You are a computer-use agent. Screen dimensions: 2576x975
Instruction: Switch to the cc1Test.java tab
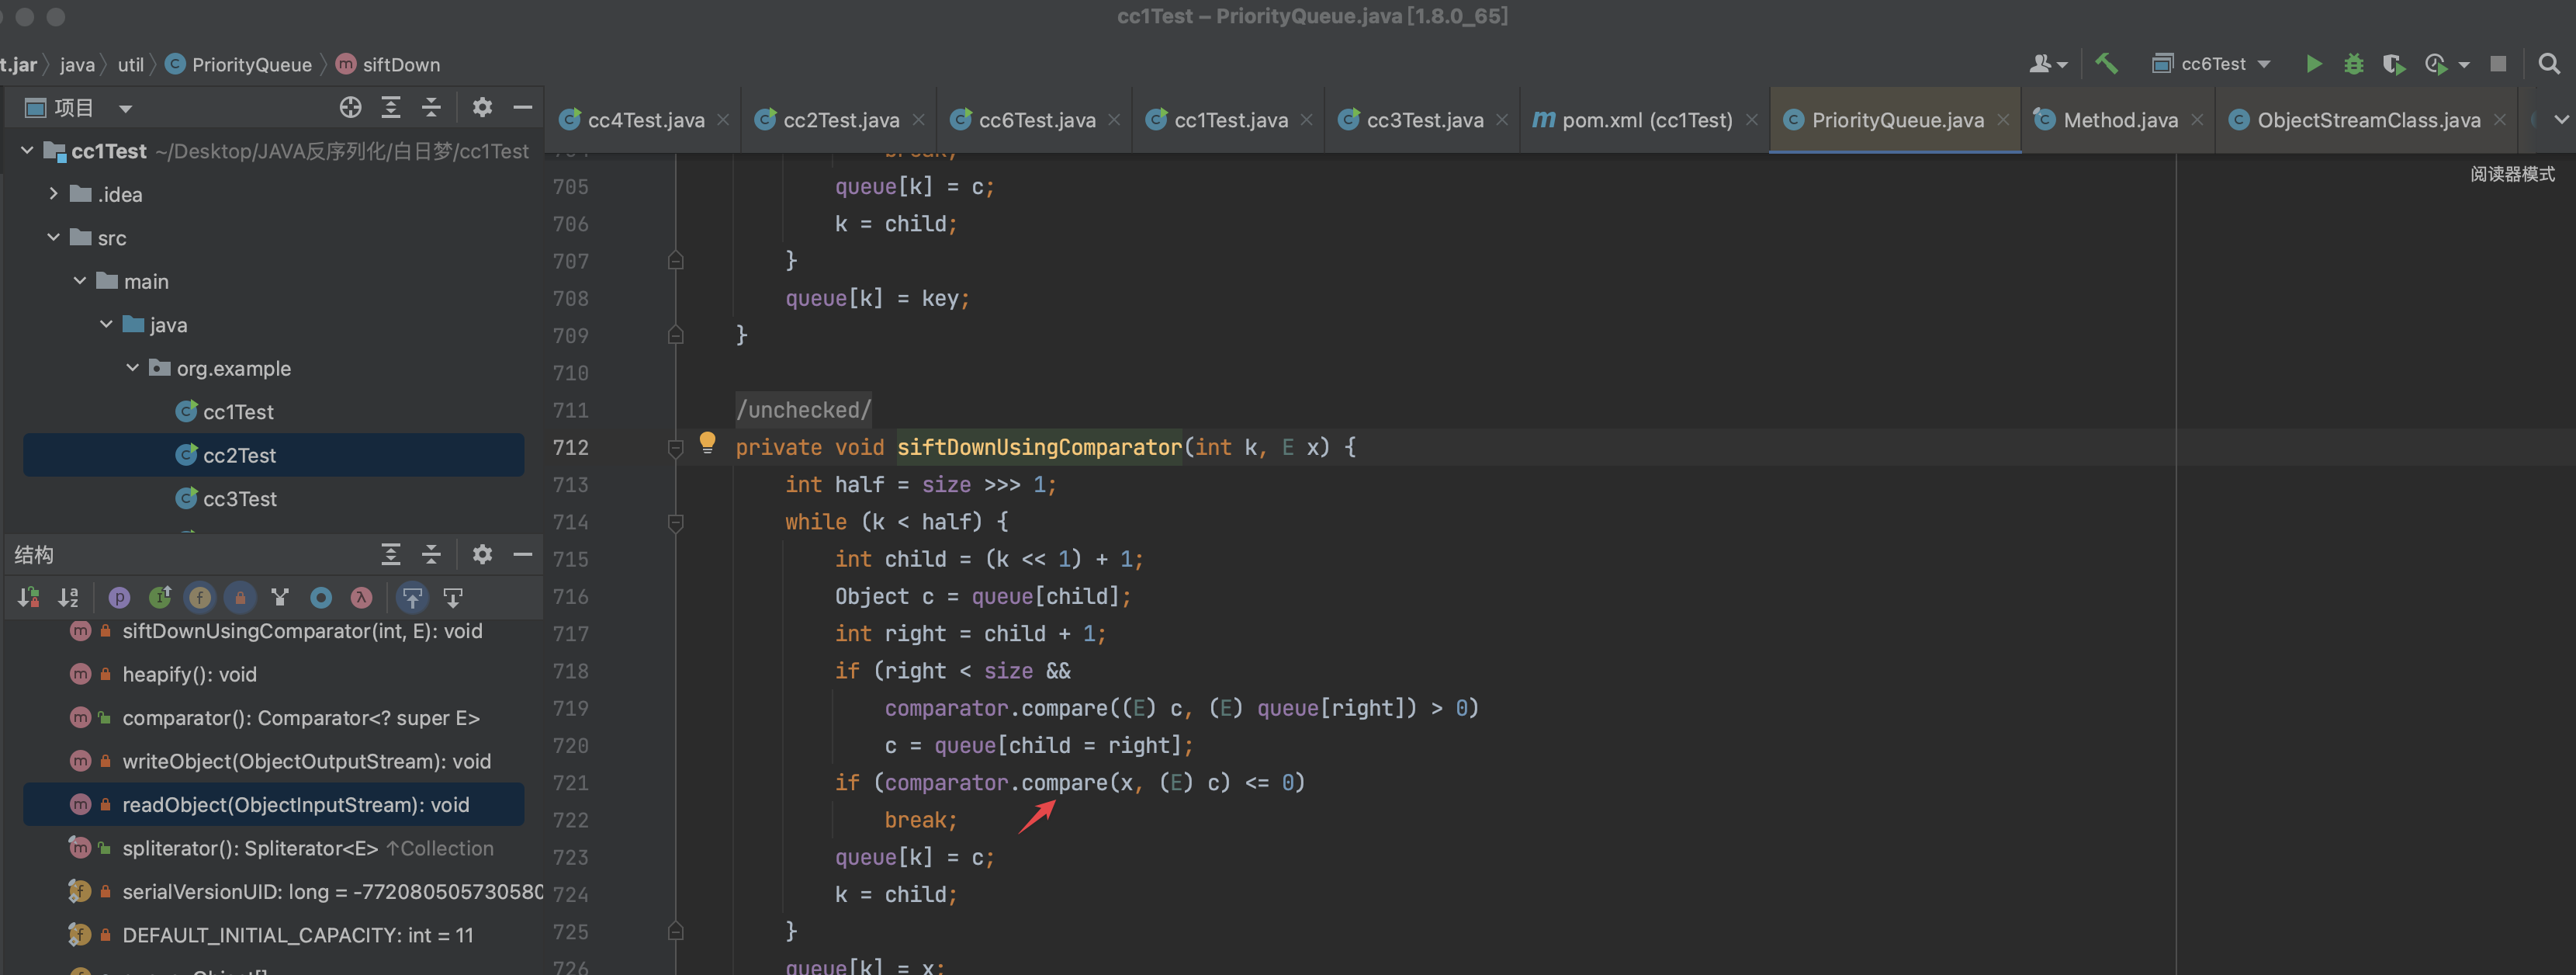click(1231, 120)
